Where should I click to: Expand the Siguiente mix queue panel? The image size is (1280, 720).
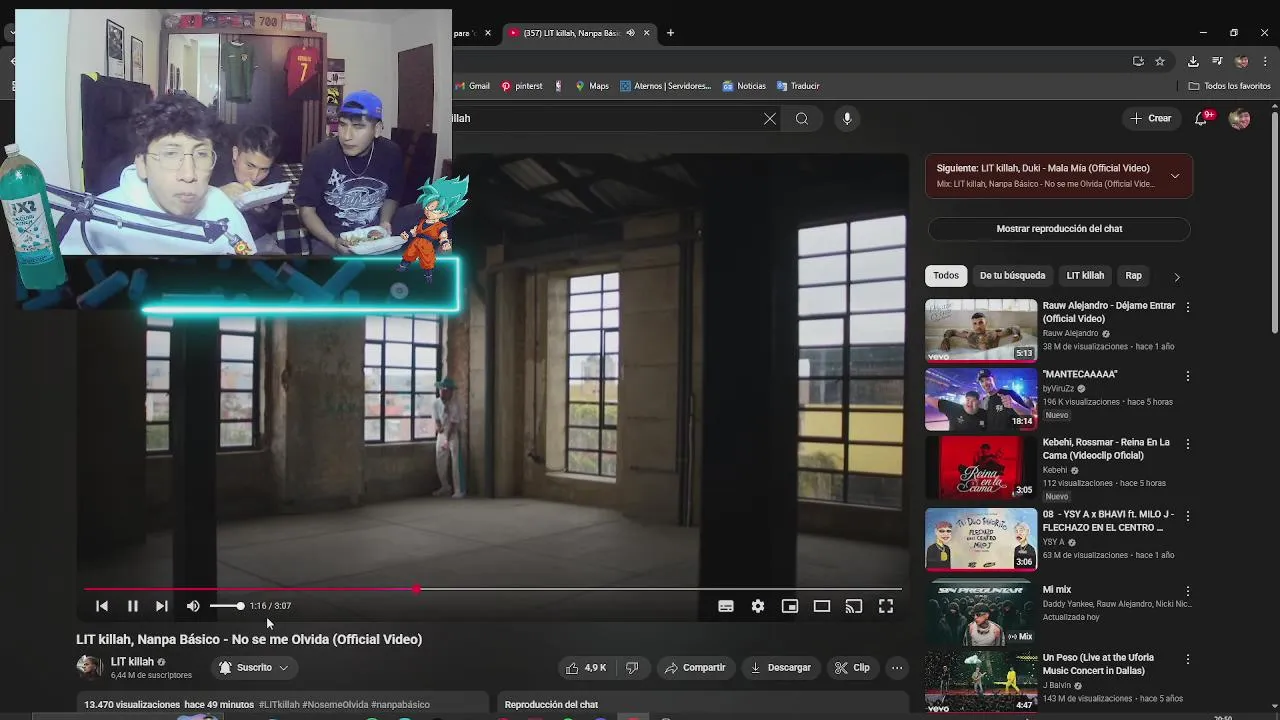[1175, 176]
